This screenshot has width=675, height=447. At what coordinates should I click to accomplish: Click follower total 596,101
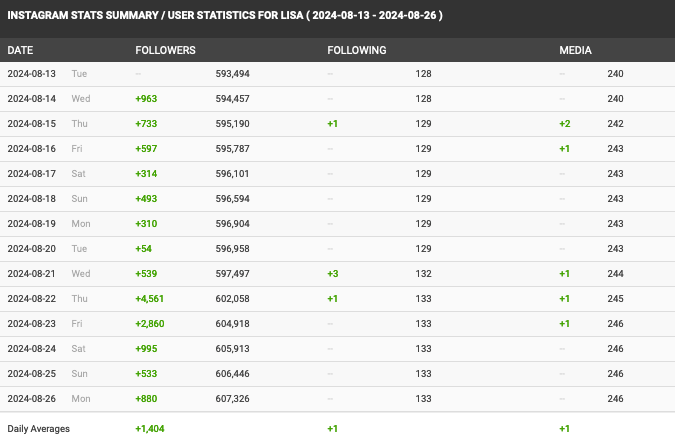(x=232, y=174)
